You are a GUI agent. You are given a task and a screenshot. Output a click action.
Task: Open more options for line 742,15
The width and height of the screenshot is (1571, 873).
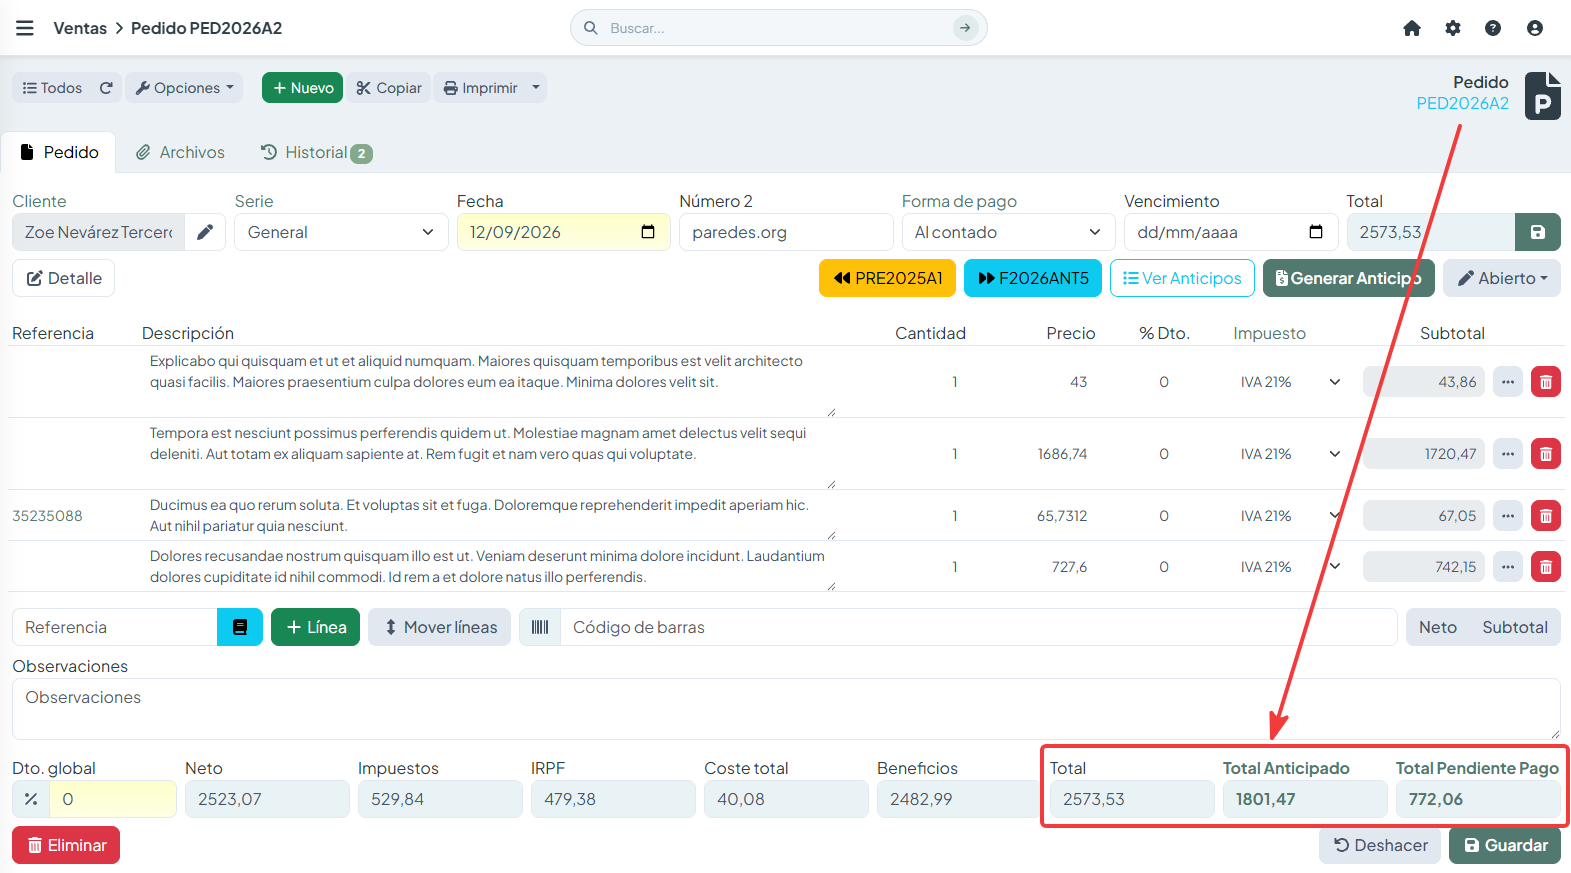tap(1508, 567)
